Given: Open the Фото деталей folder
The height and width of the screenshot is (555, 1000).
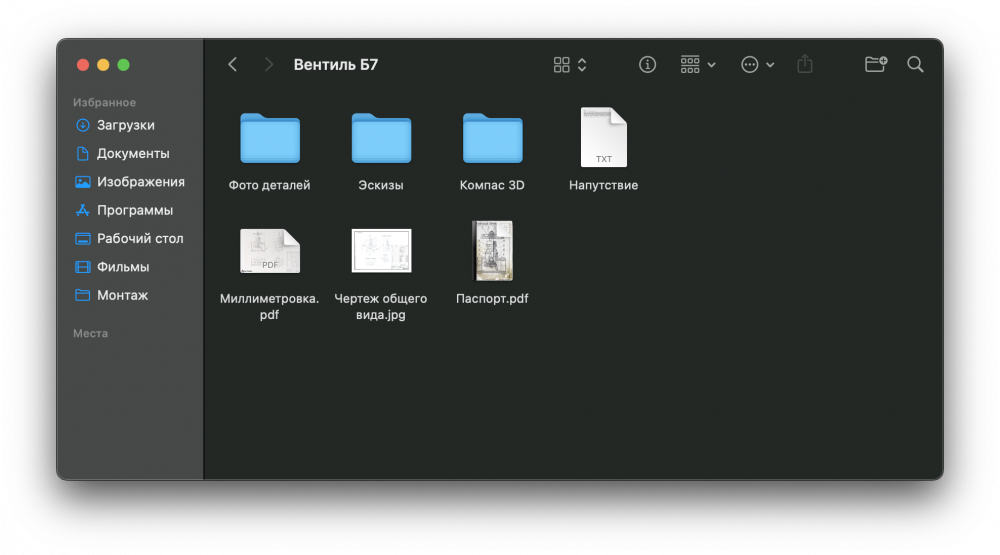Looking at the screenshot, I should (270, 138).
